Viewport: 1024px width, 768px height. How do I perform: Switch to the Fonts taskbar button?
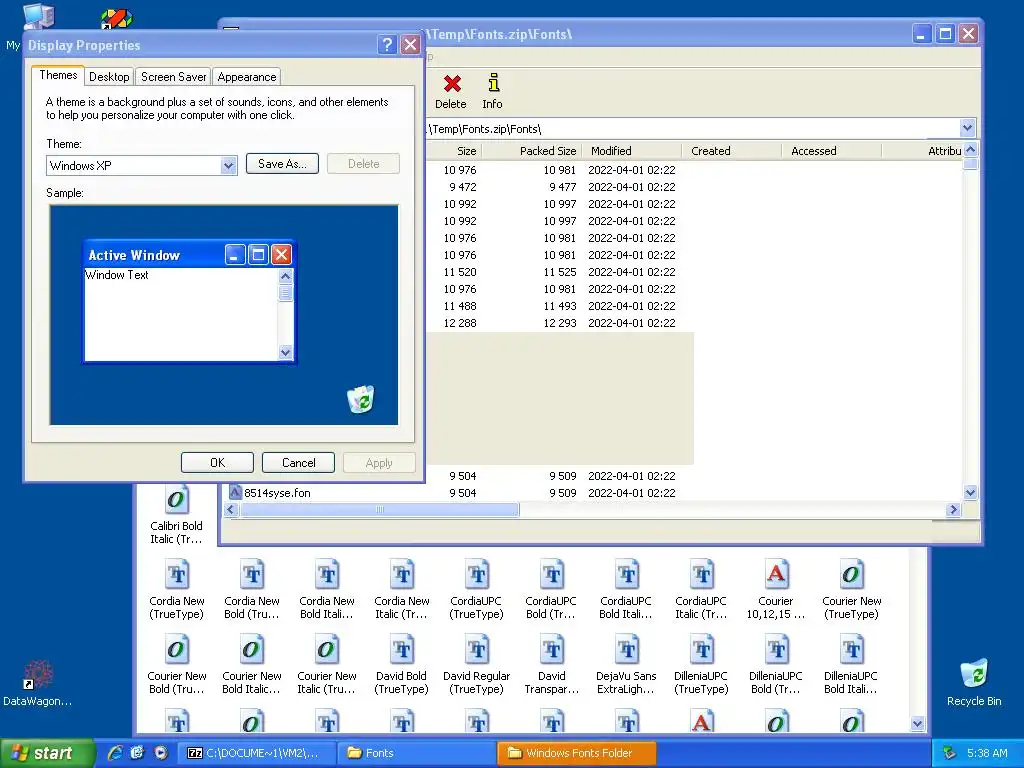[x=417, y=753]
